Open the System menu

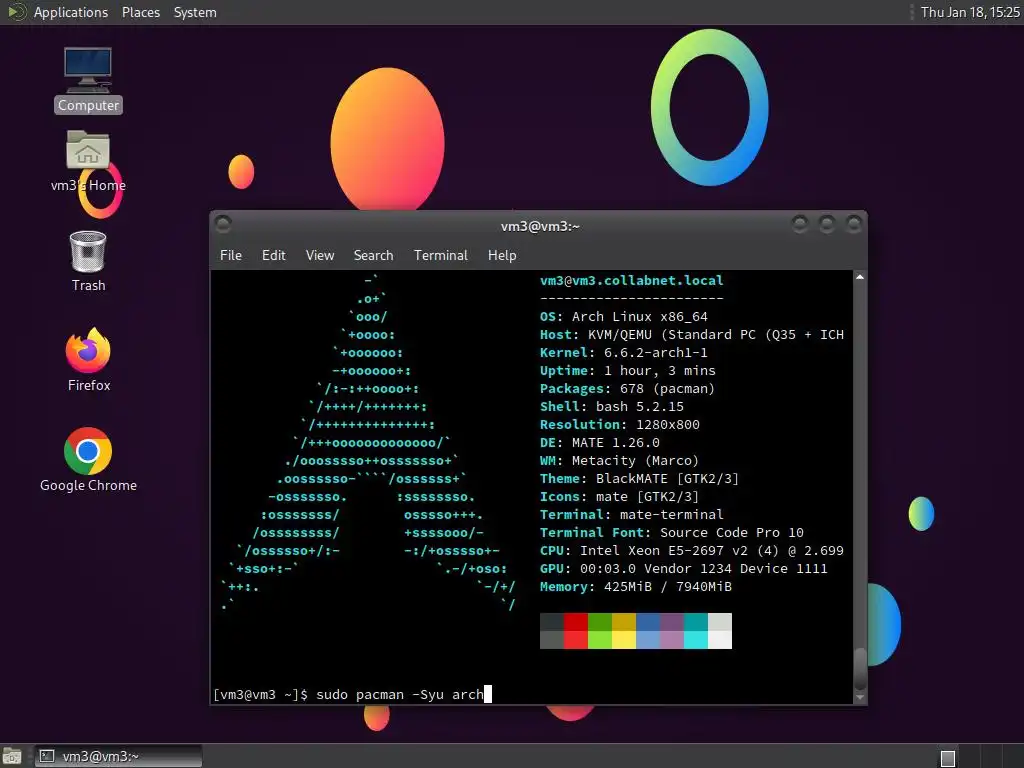pyautogui.click(x=195, y=12)
